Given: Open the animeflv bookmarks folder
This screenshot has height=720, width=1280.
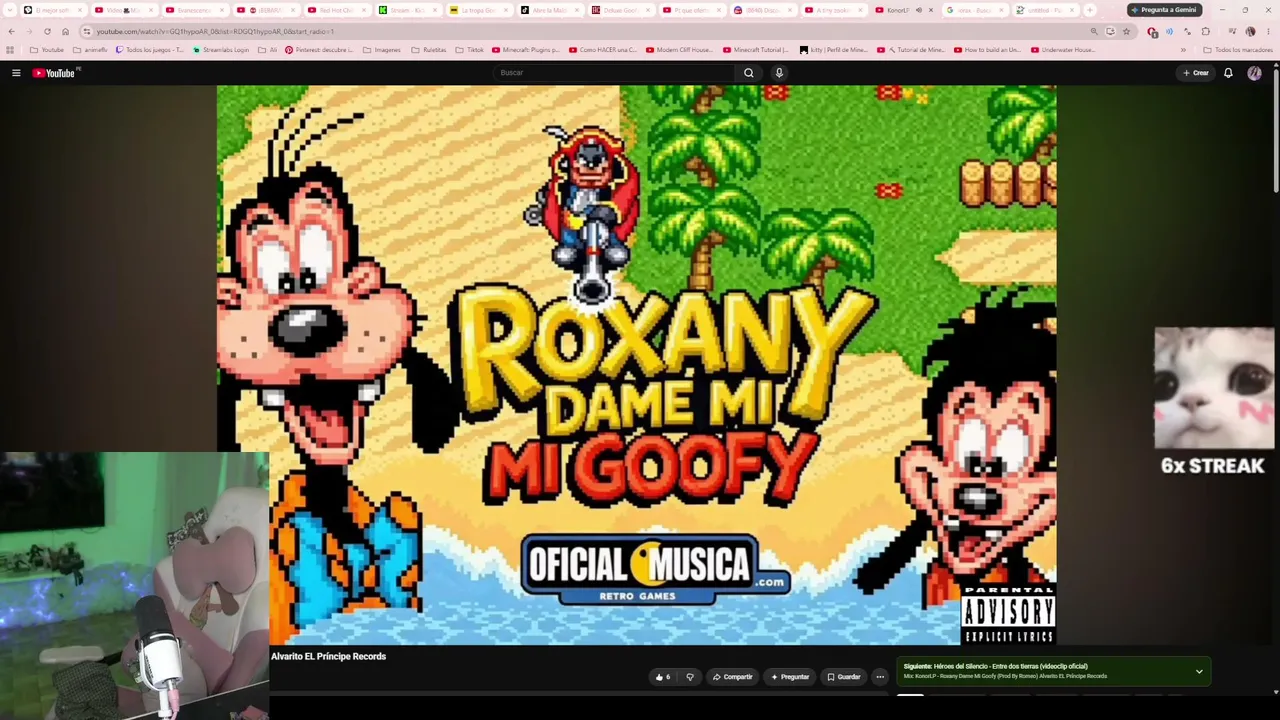Looking at the screenshot, I should point(92,50).
